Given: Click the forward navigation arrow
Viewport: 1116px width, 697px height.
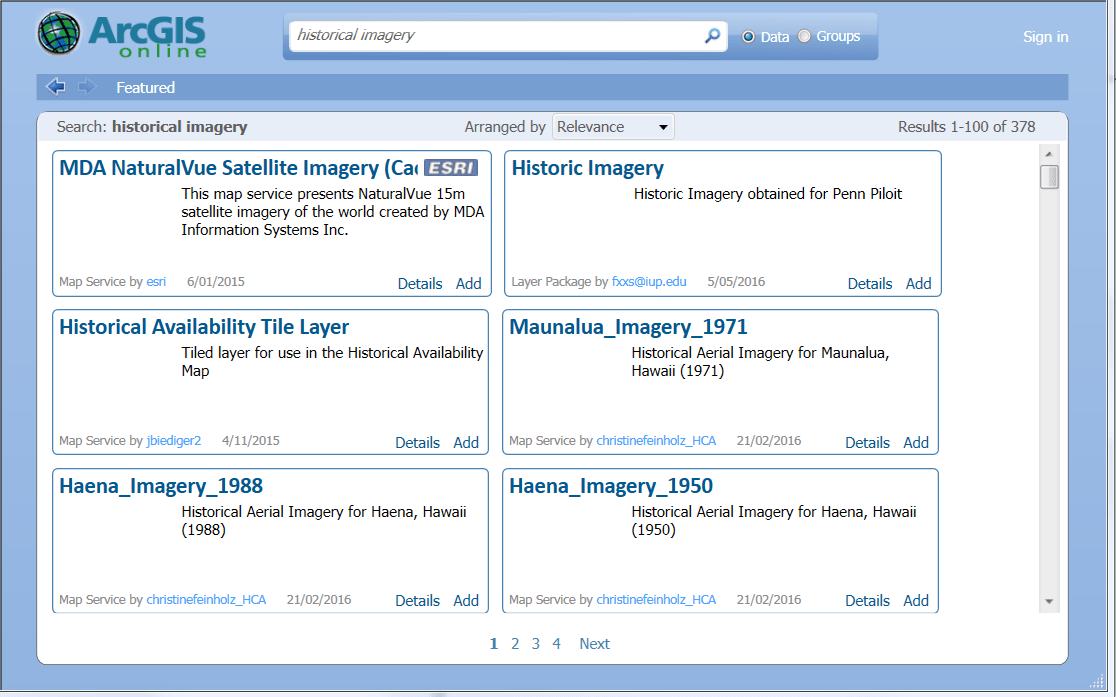Looking at the screenshot, I should click(x=86, y=87).
